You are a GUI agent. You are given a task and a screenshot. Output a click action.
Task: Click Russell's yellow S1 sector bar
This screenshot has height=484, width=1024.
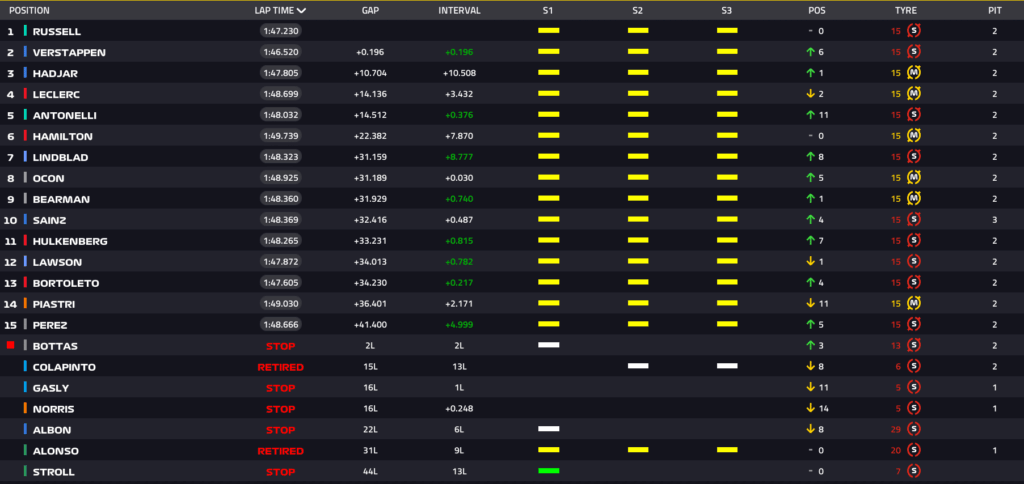click(x=549, y=31)
